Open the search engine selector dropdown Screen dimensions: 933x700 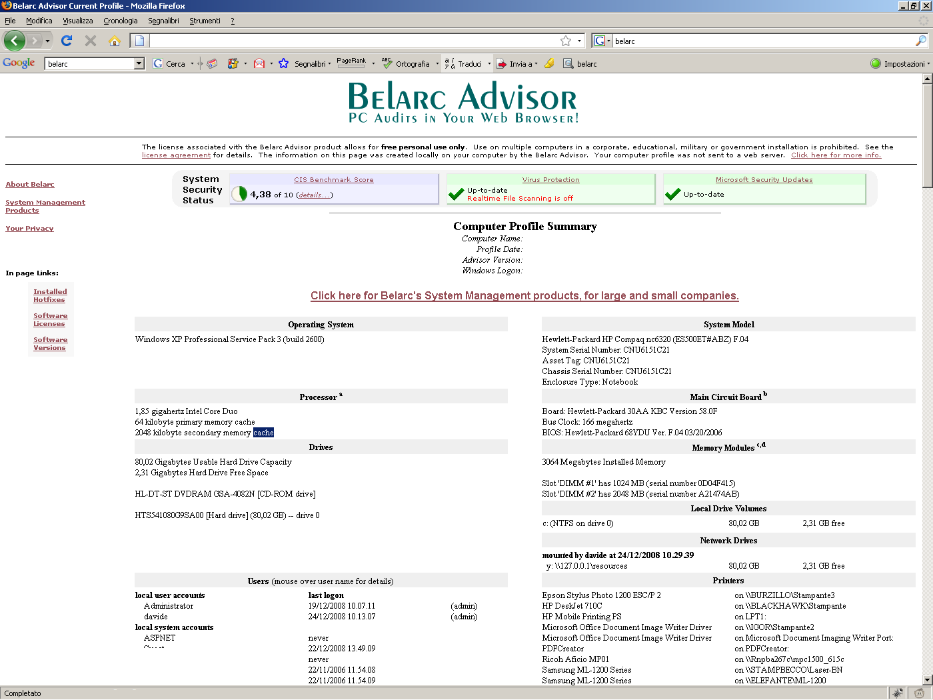[x=602, y=40]
